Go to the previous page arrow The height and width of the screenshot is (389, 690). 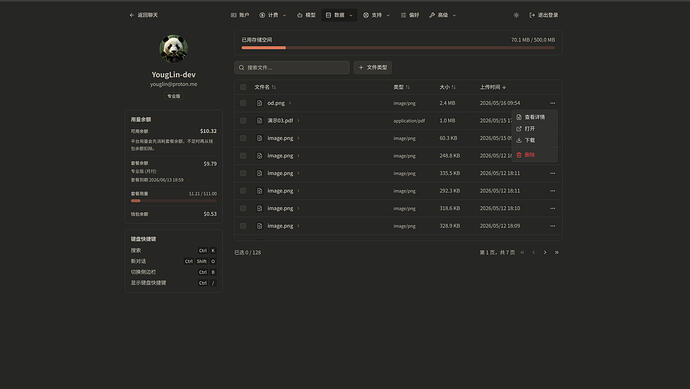(x=534, y=252)
